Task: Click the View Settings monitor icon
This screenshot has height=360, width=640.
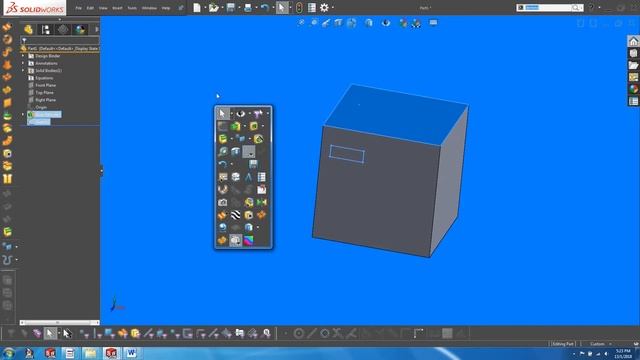Action: click(433, 22)
